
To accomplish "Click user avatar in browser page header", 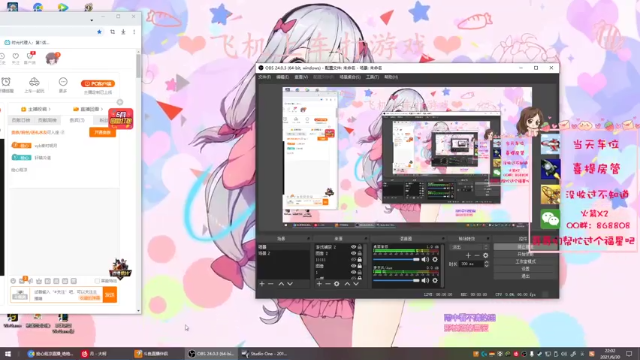I will click(52, 58).
